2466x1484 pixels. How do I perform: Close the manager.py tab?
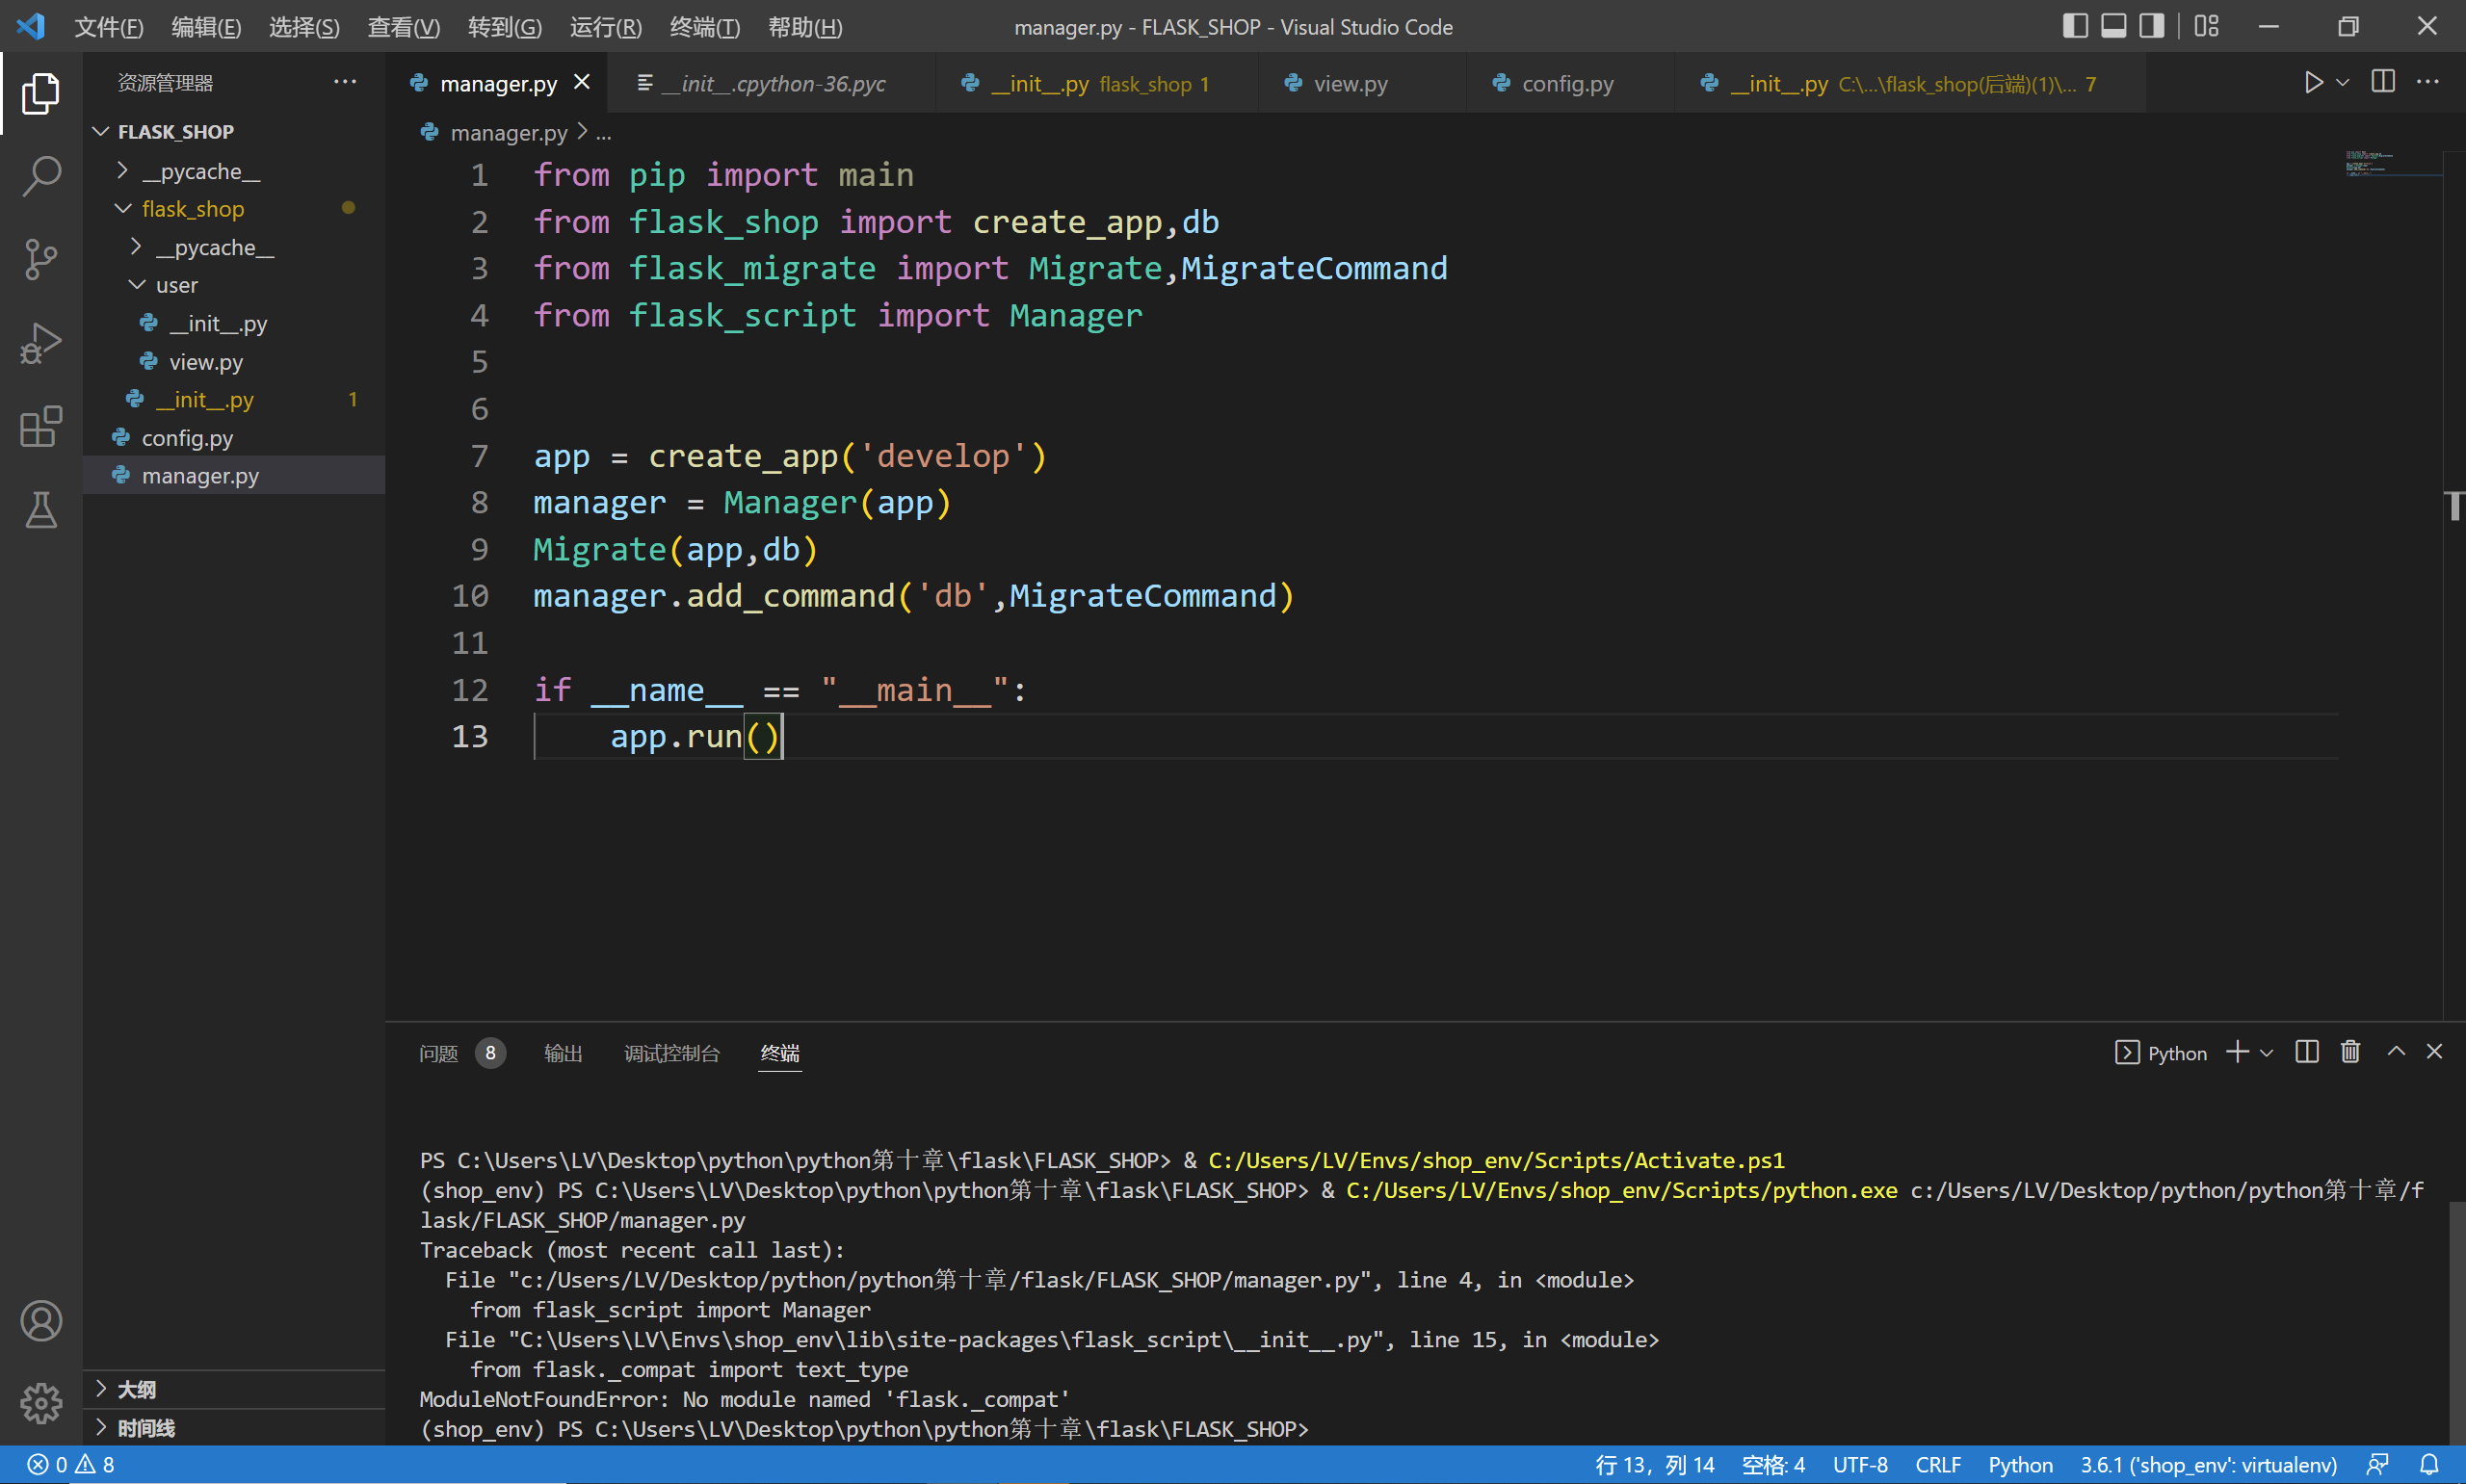pyautogui.click(x=582, y=82)
